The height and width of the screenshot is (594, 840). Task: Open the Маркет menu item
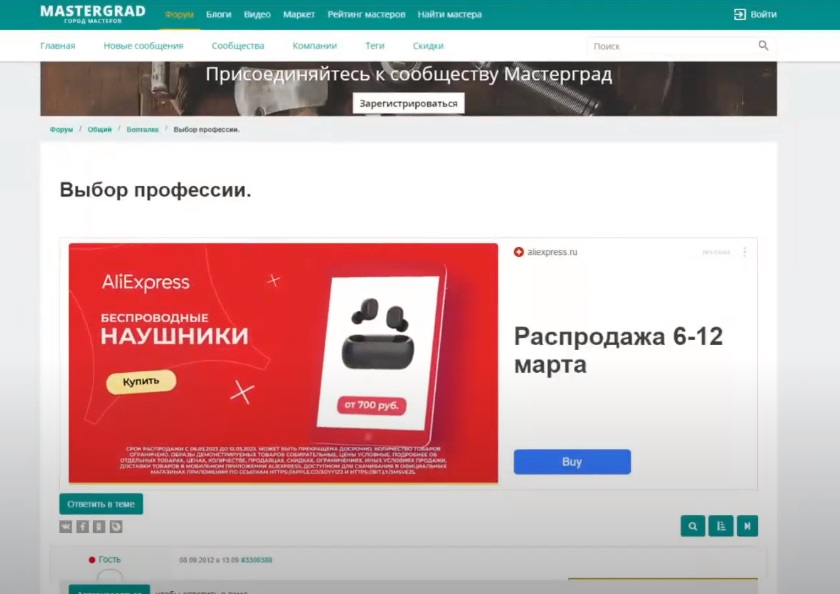coord(299,14)
